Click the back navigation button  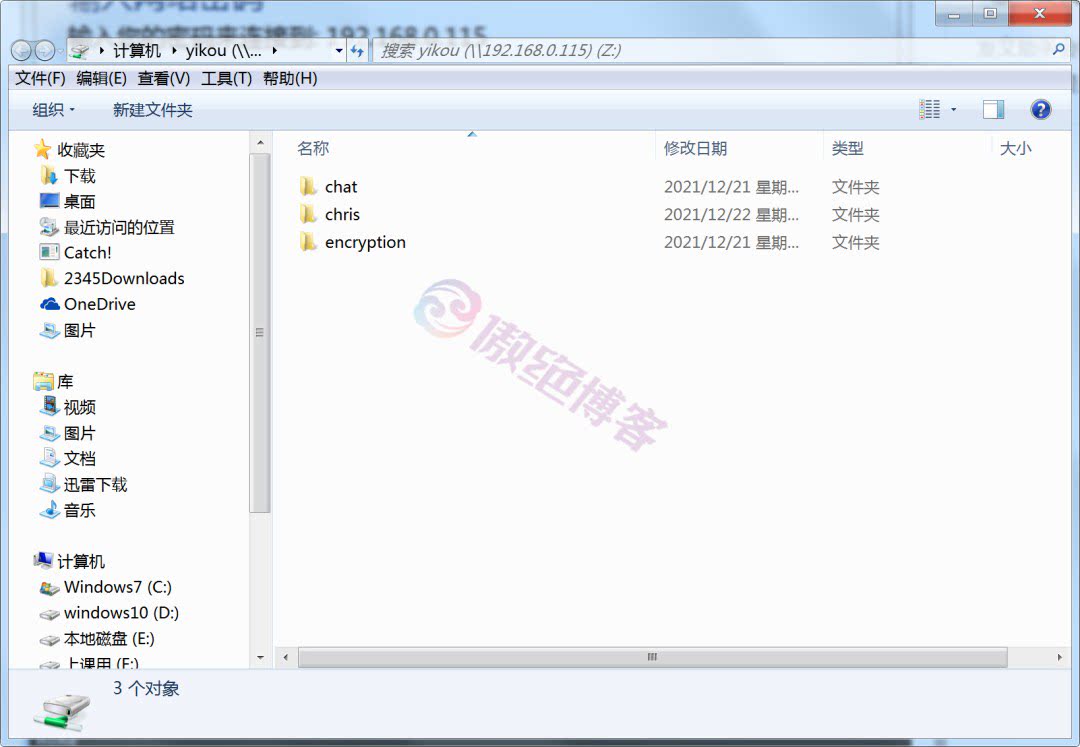tap(20, 50)
